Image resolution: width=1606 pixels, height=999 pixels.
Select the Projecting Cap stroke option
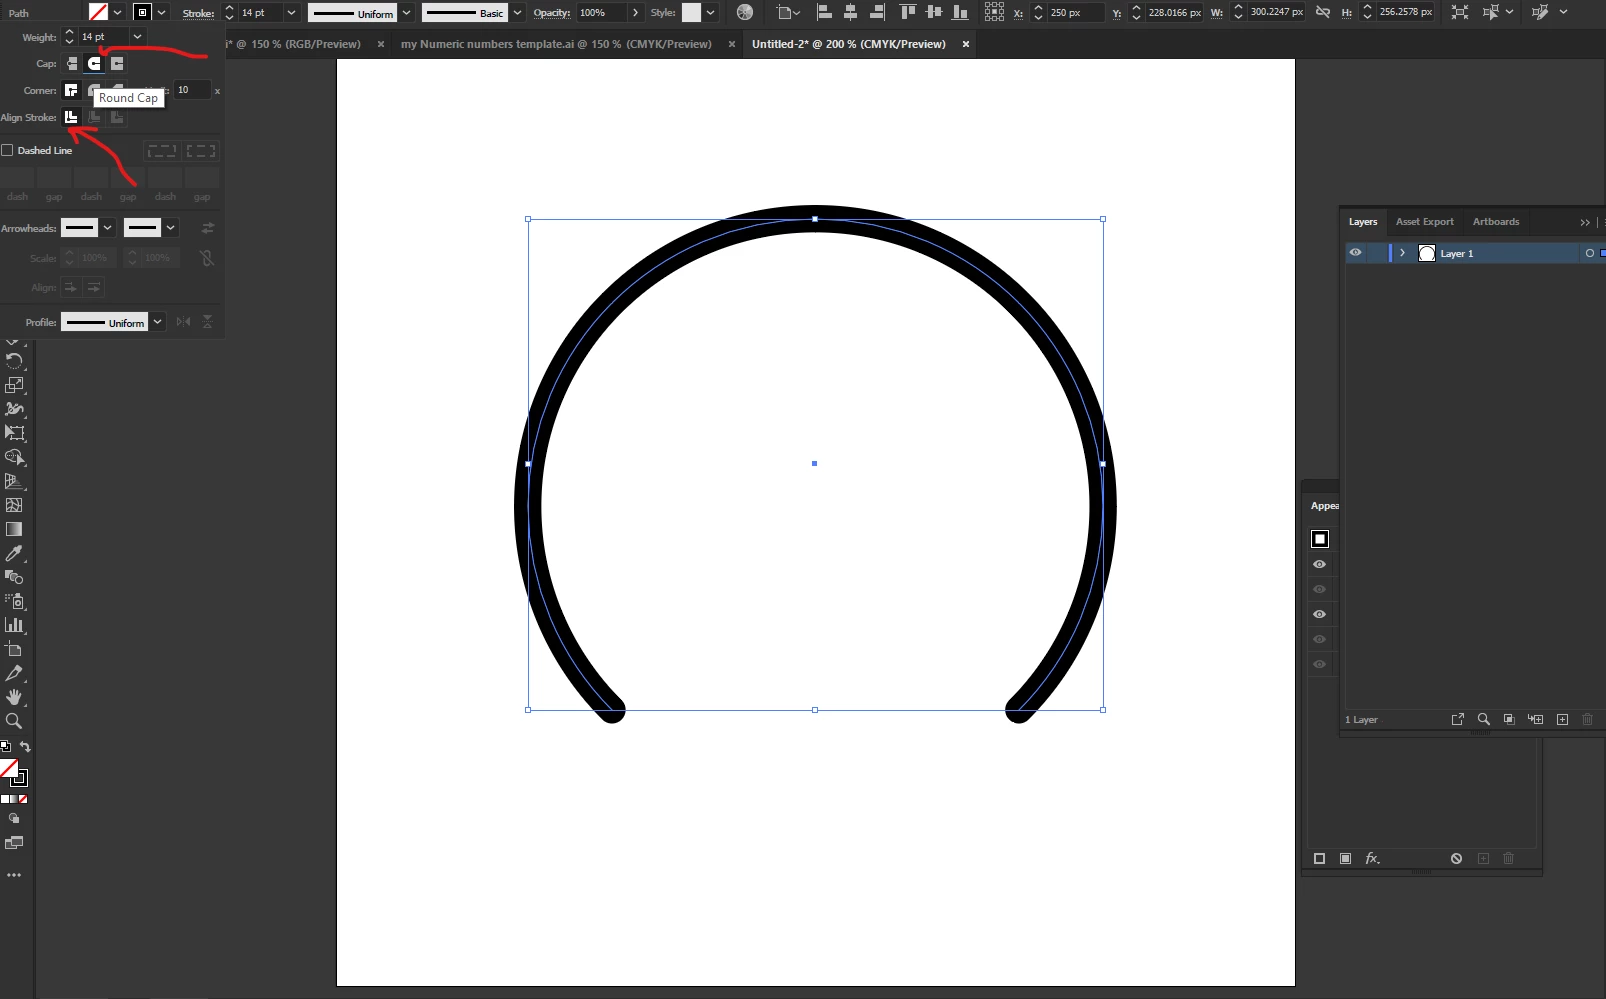pyautogui.click(x=117, y=63)
